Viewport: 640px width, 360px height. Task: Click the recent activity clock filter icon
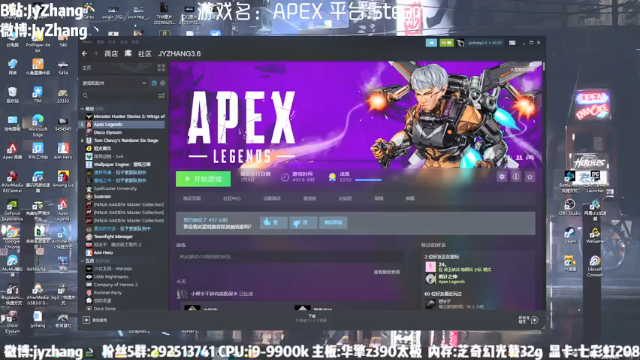154,83
